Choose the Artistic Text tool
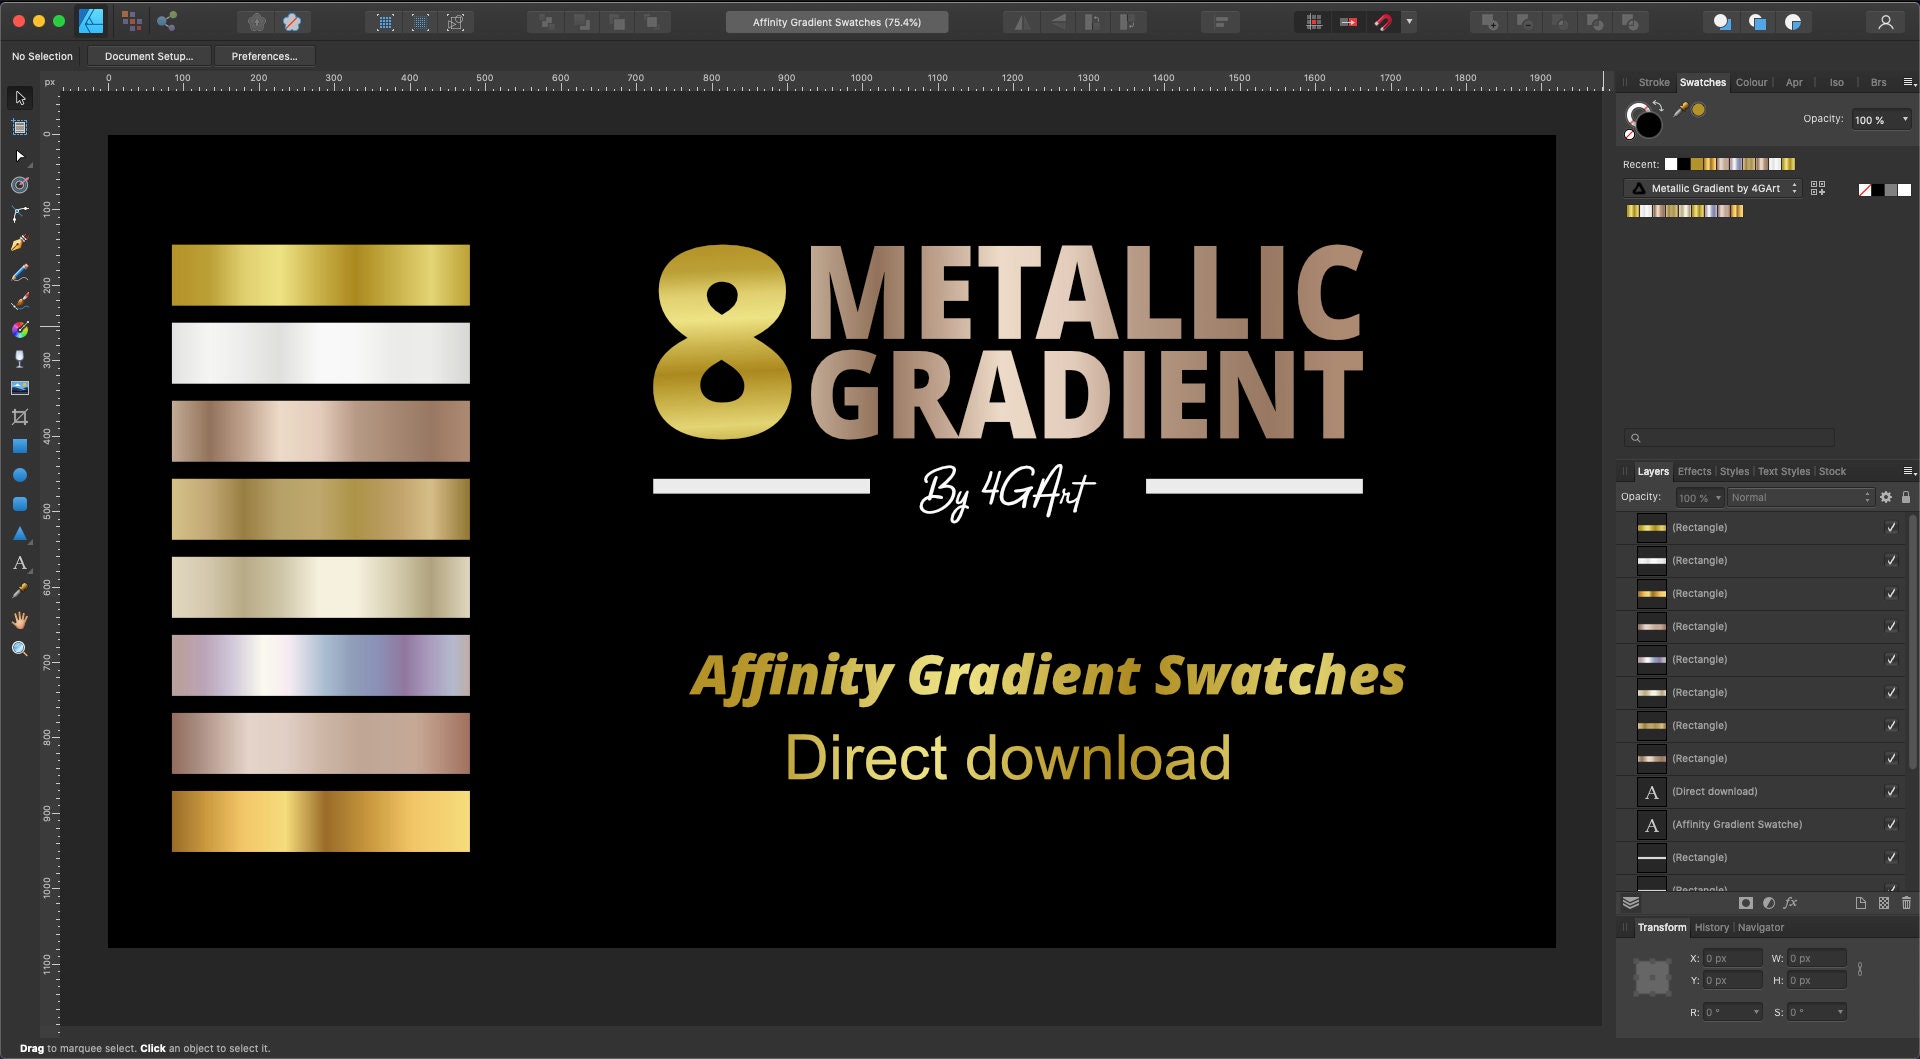The height and width of the screenshot is (1059, 1920). click(x=20, y=563)
